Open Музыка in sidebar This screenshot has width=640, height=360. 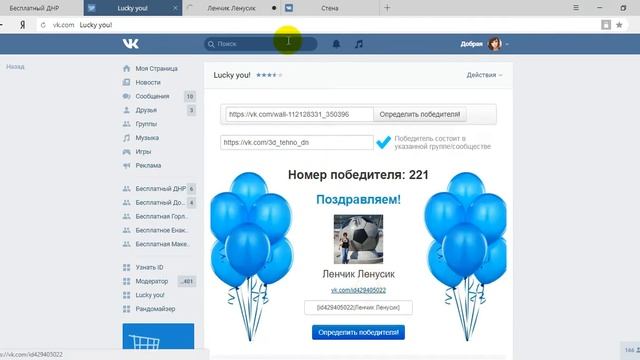pyautogui.click(x=147, y=138)
